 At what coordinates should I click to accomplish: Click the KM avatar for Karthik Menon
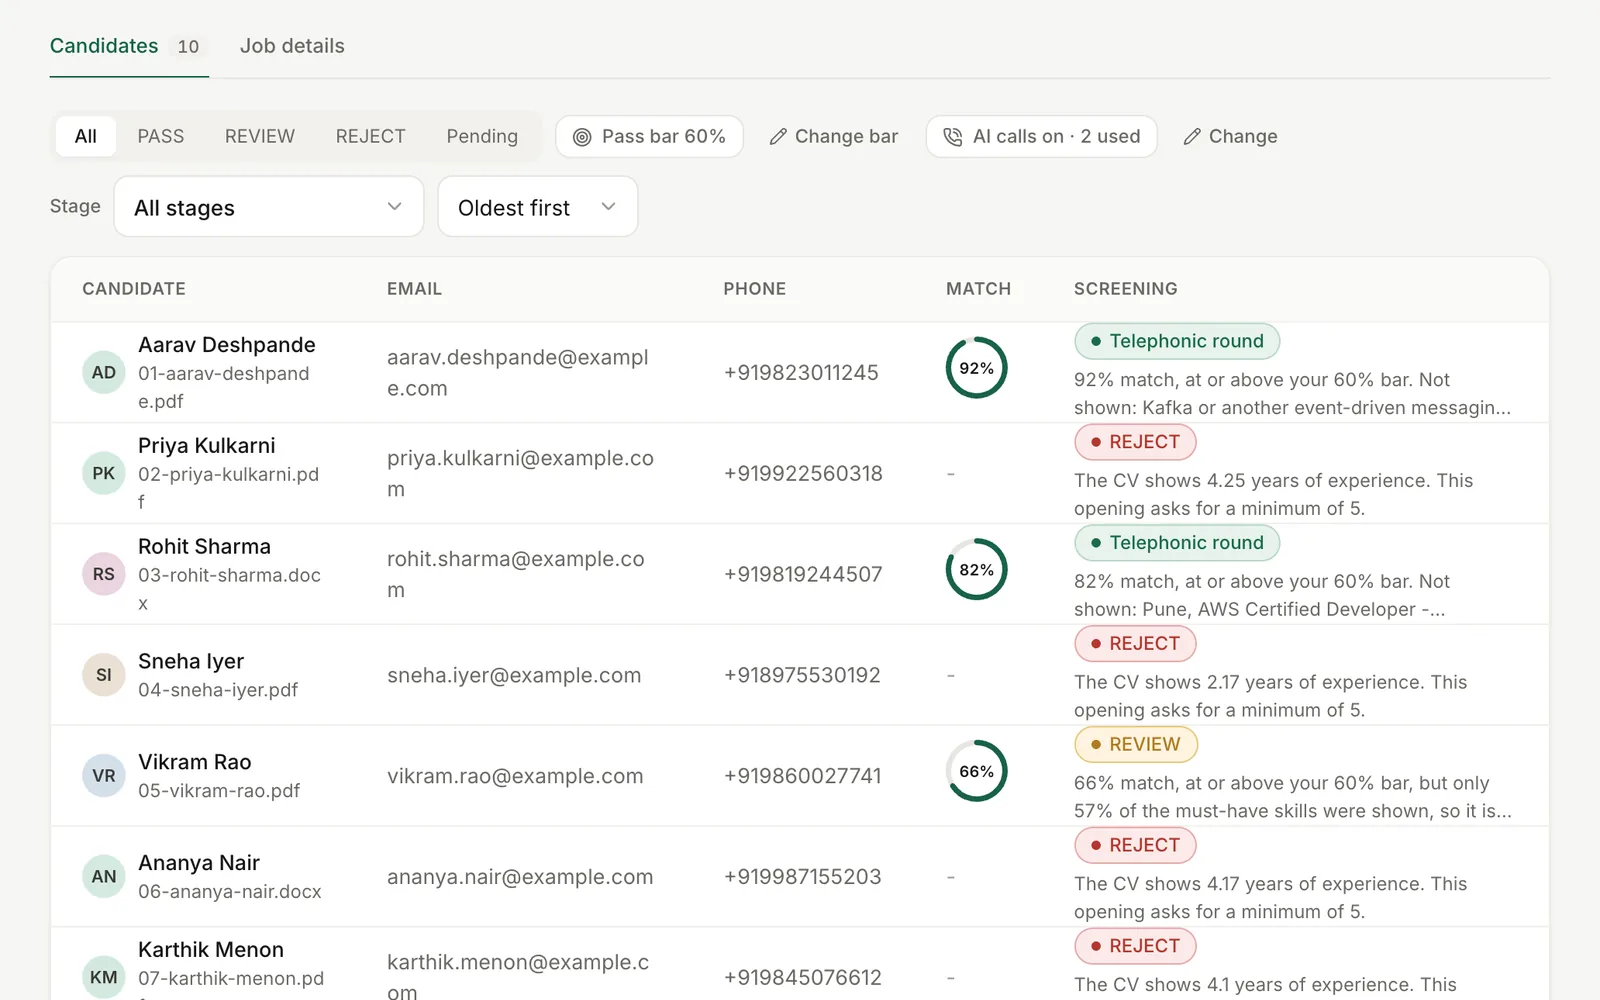coord(104,977)
